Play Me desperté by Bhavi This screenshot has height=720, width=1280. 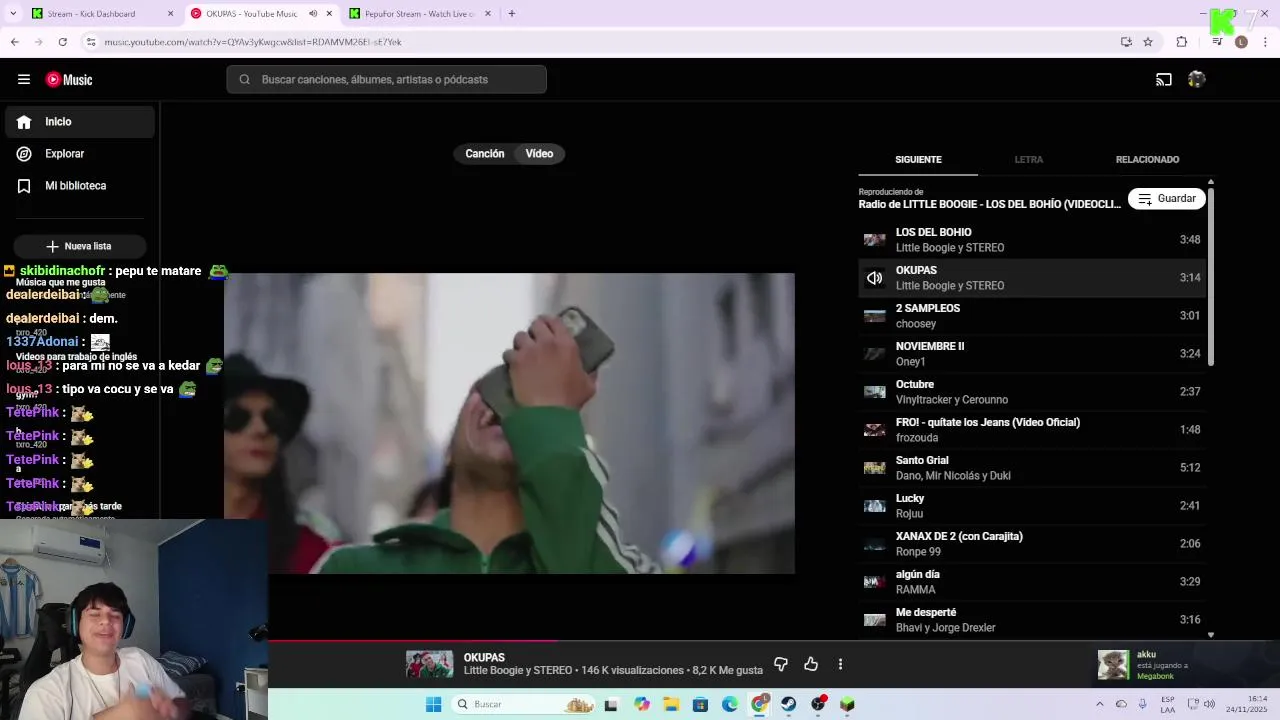(1032, 620)
